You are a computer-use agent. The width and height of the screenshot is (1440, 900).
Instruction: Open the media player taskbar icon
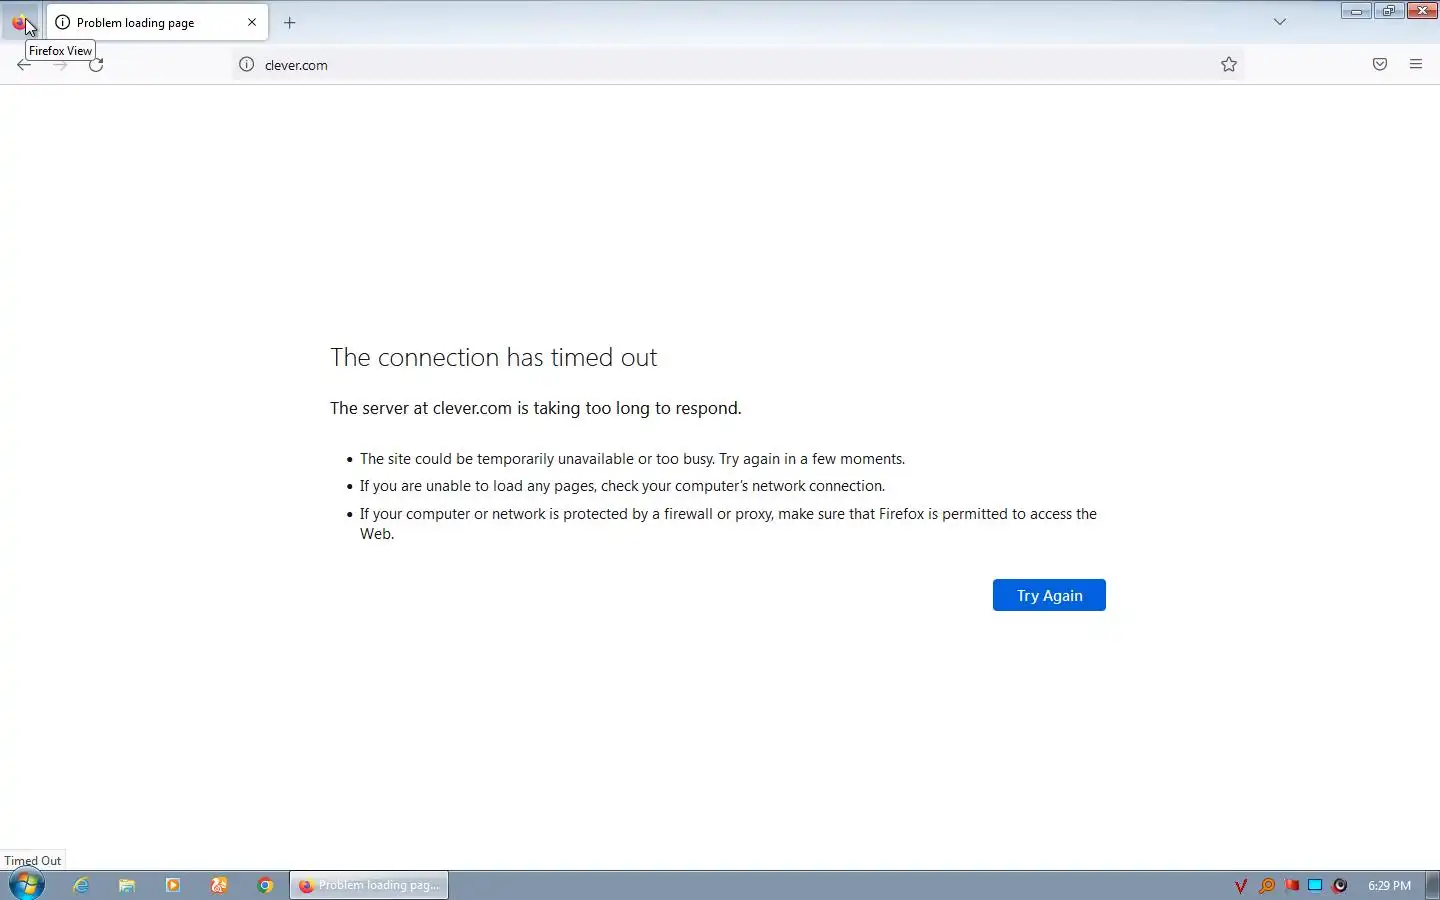[173, 885]
